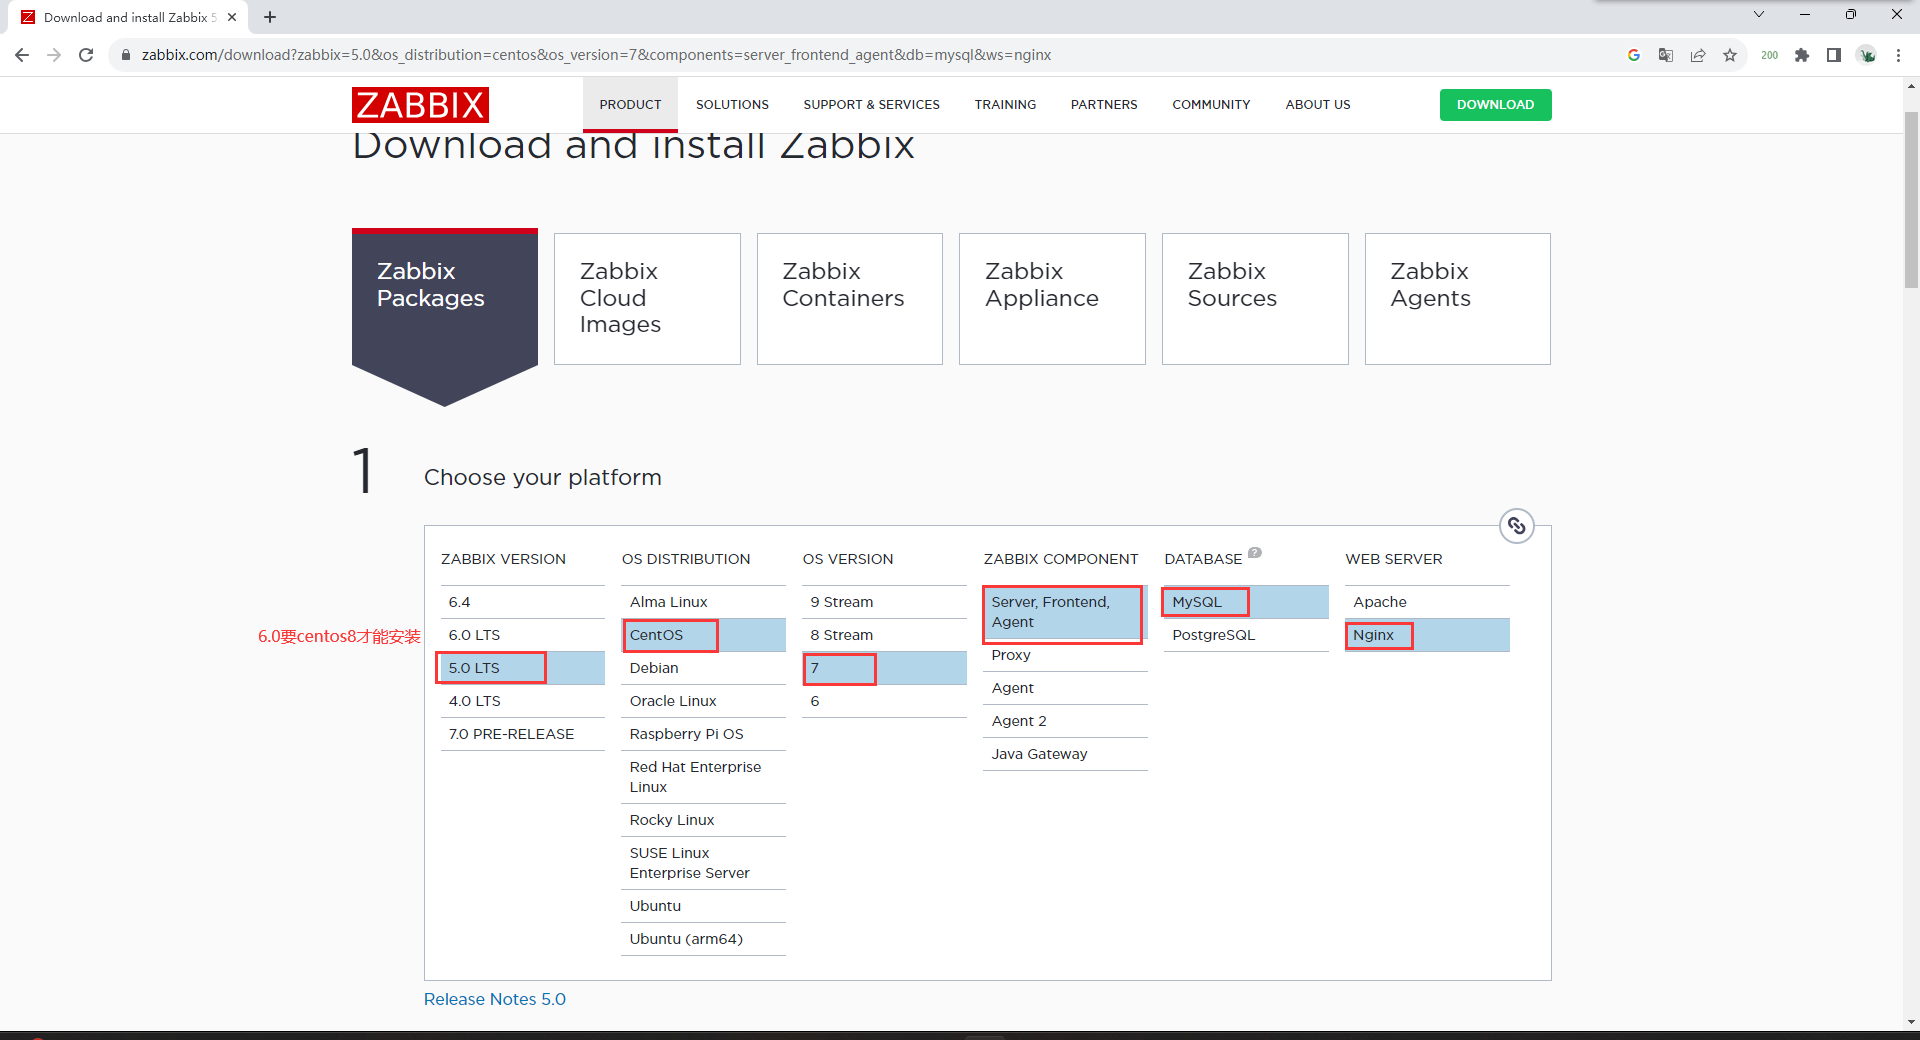Select Proxy component
The image size is (1920, 1040).
[1065, 655]
